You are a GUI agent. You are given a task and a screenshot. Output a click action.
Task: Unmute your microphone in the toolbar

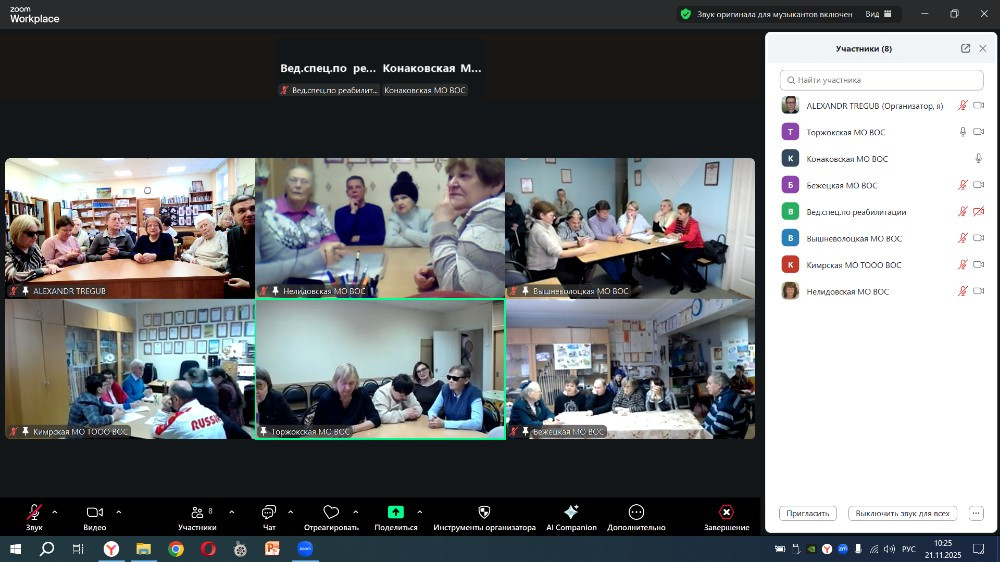[34, 512]
